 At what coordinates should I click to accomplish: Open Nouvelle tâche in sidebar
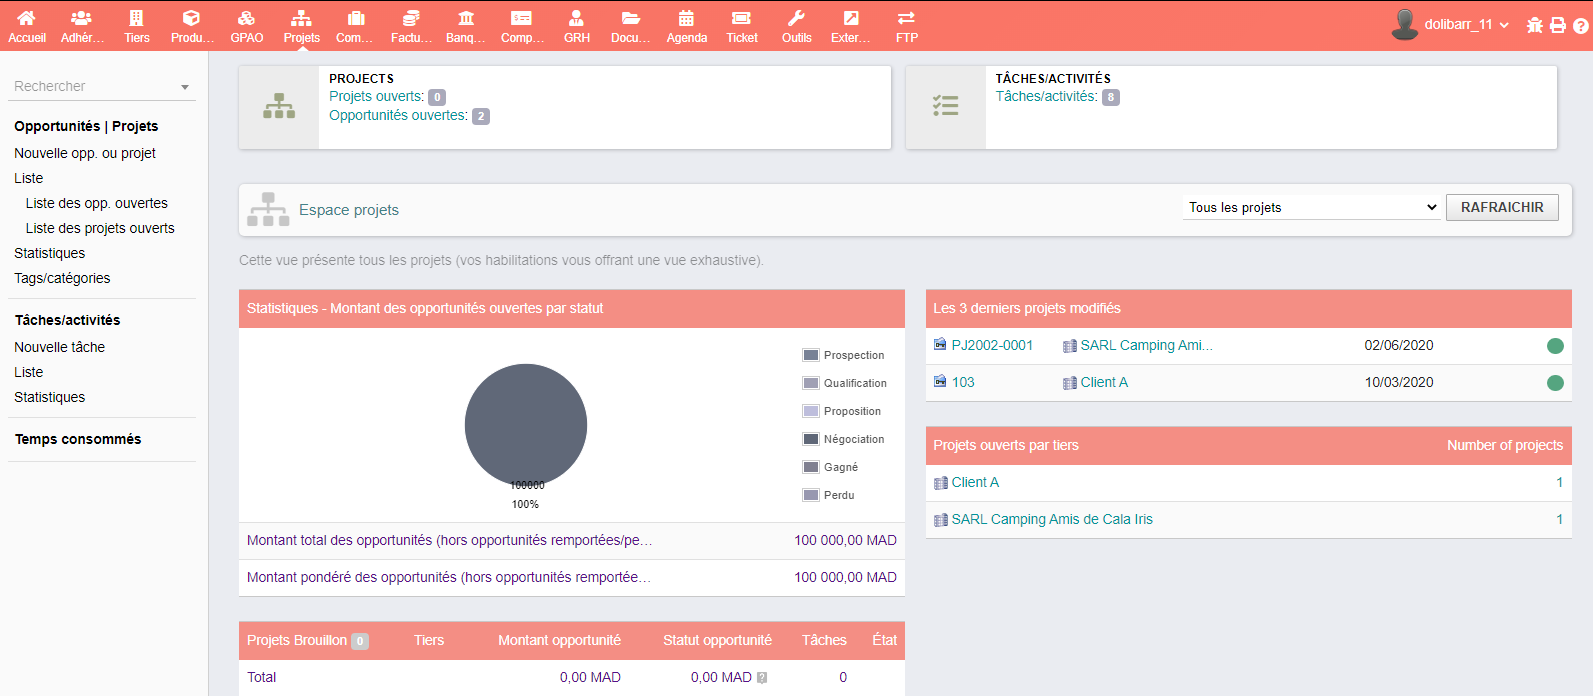[60, 347]
